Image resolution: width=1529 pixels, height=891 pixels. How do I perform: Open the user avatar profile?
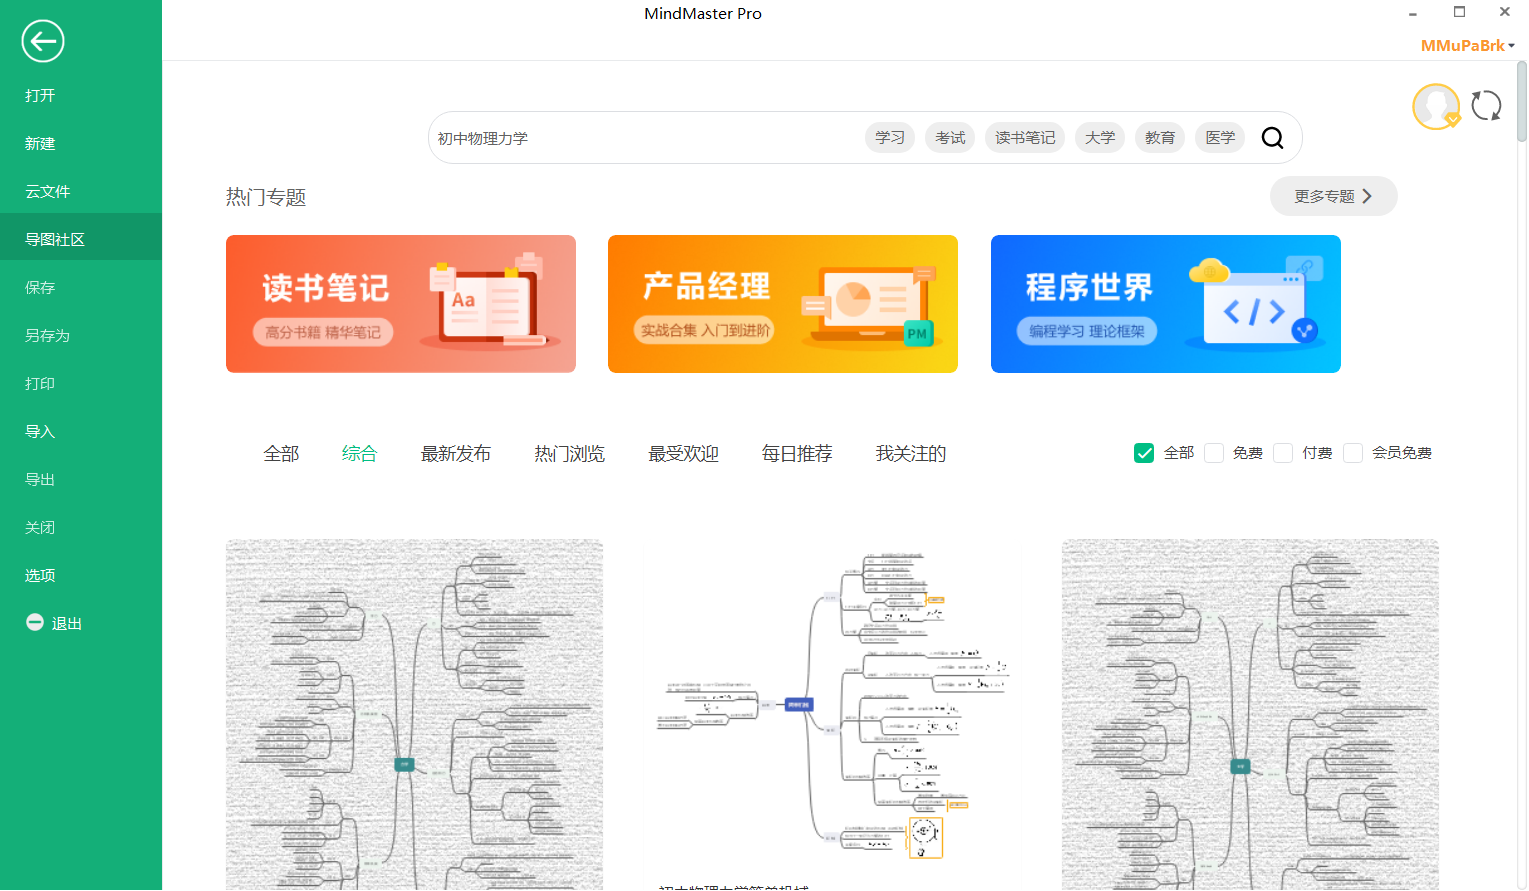tap(1436, 106)
